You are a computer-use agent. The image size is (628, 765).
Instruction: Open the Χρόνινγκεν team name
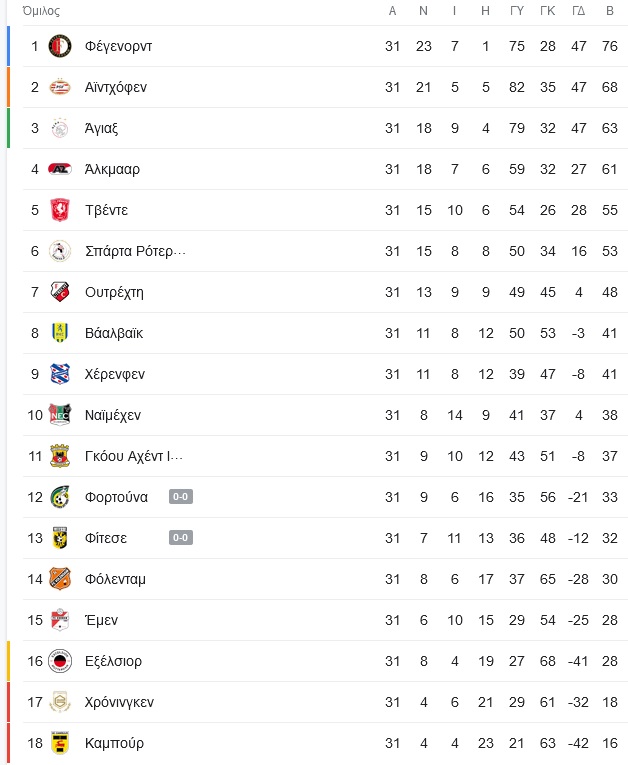point(119,702)
